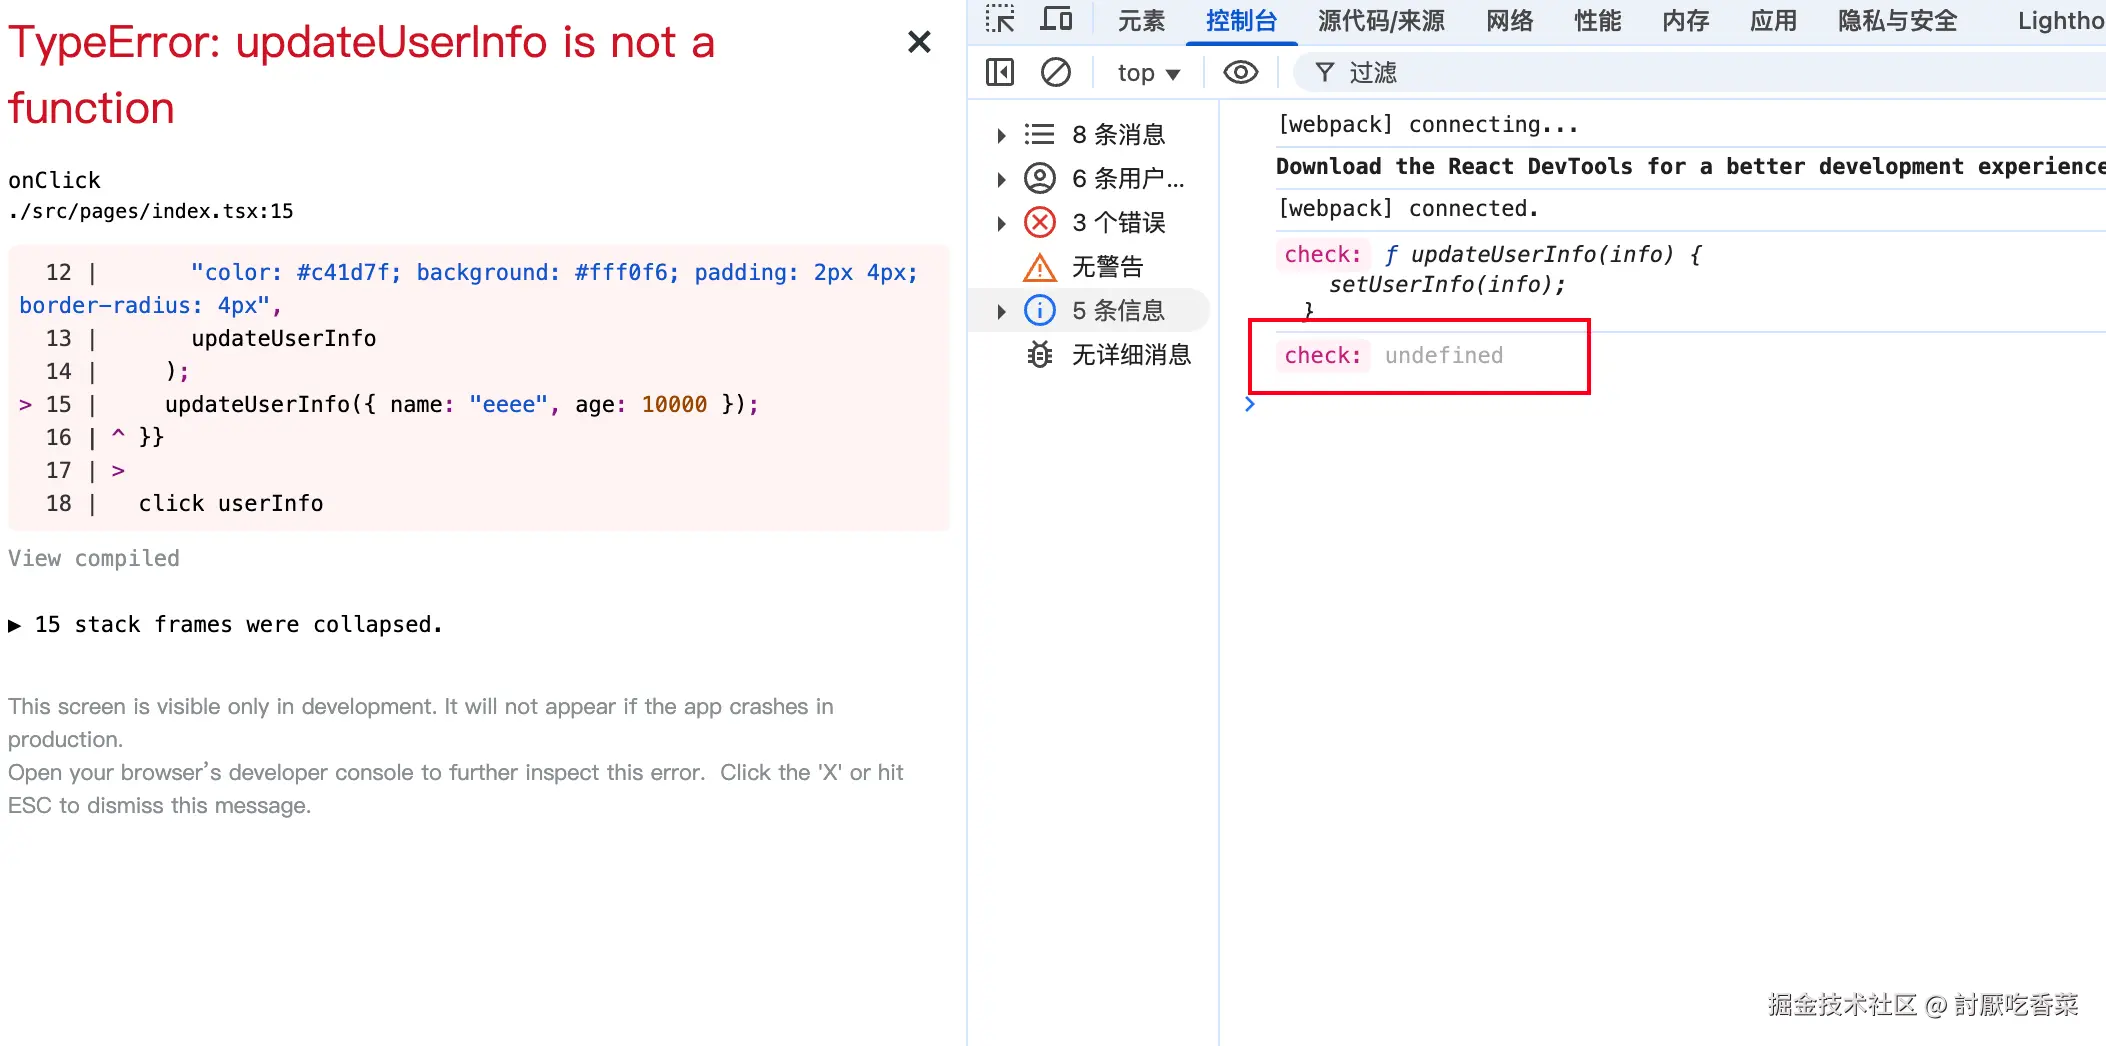This screenshot has height=1046, width=2106.
Task: Select the red error circle icon
Action: [1040, 222]
